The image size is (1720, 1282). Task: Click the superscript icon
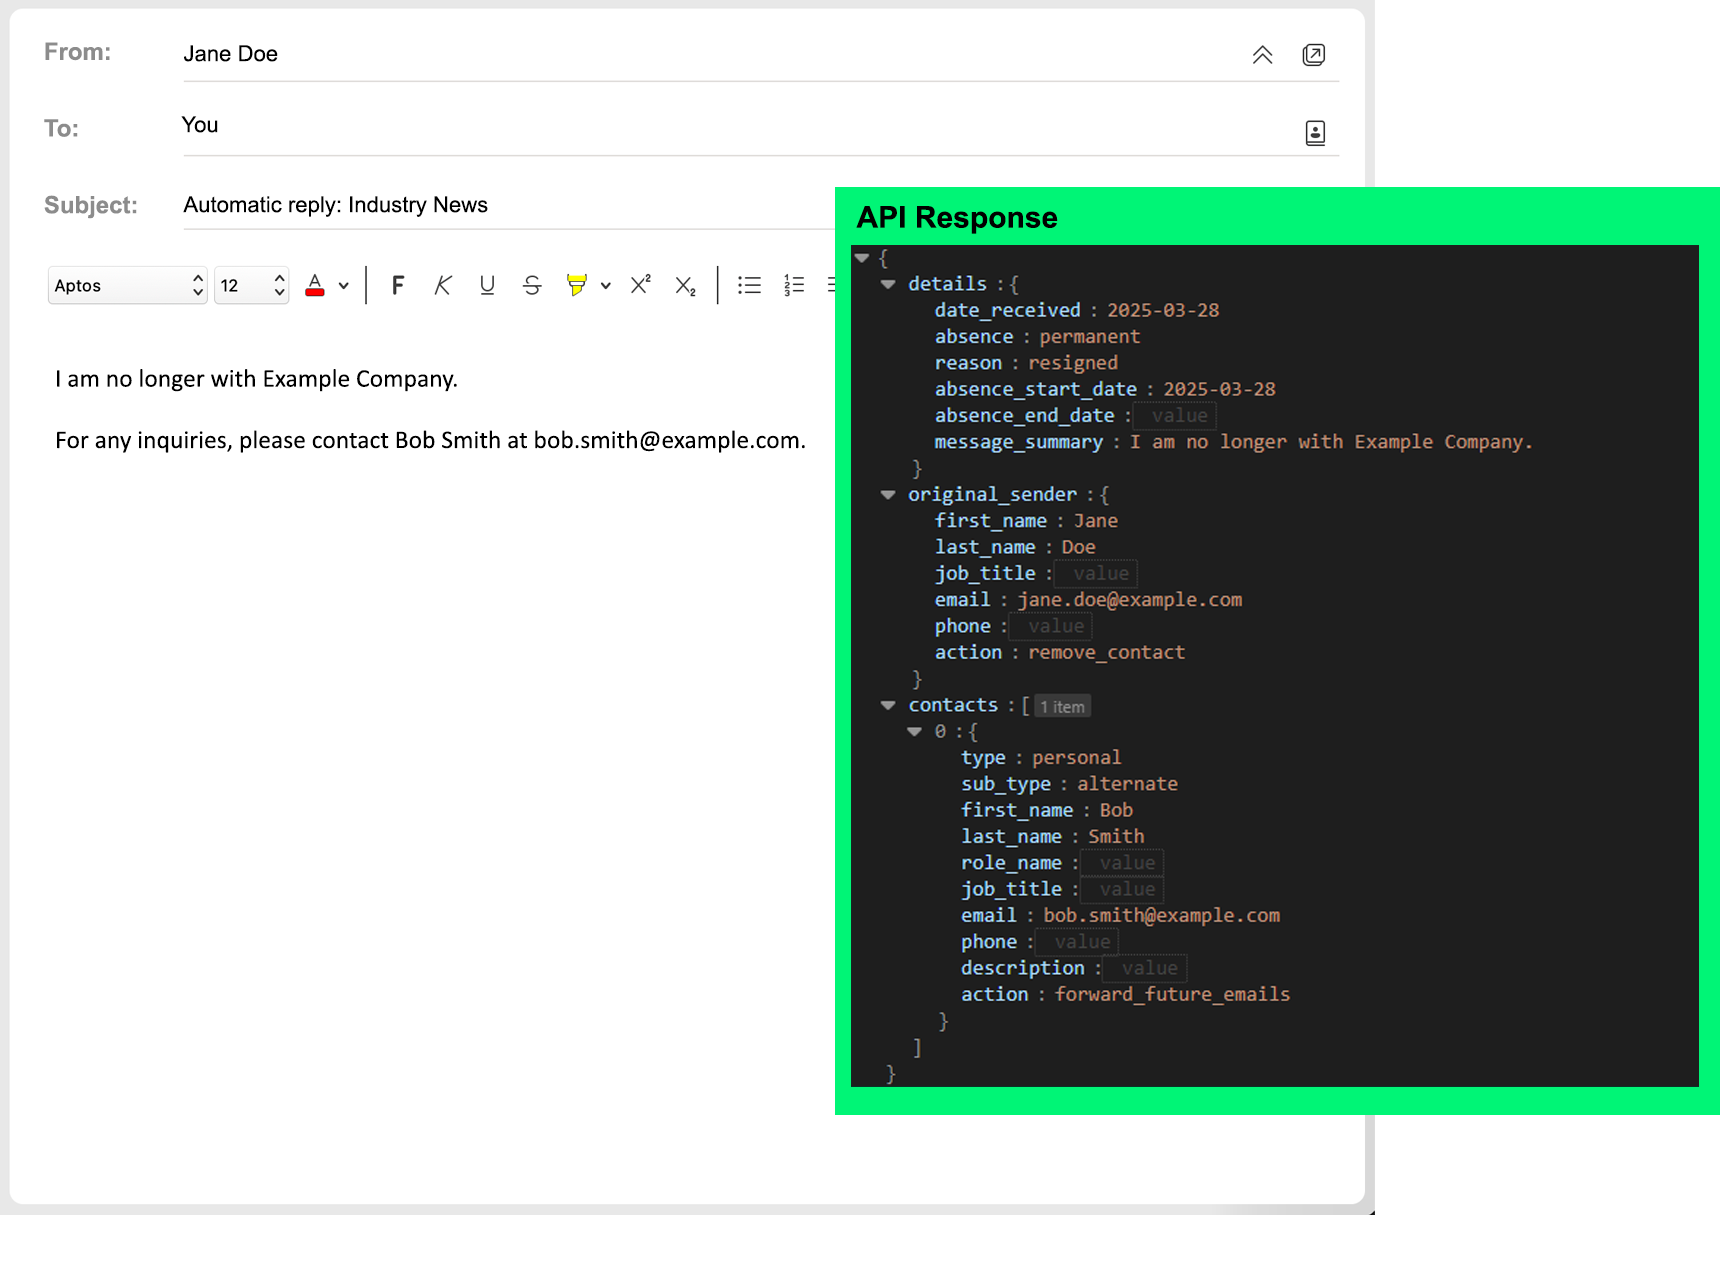[x=641, y=285]
